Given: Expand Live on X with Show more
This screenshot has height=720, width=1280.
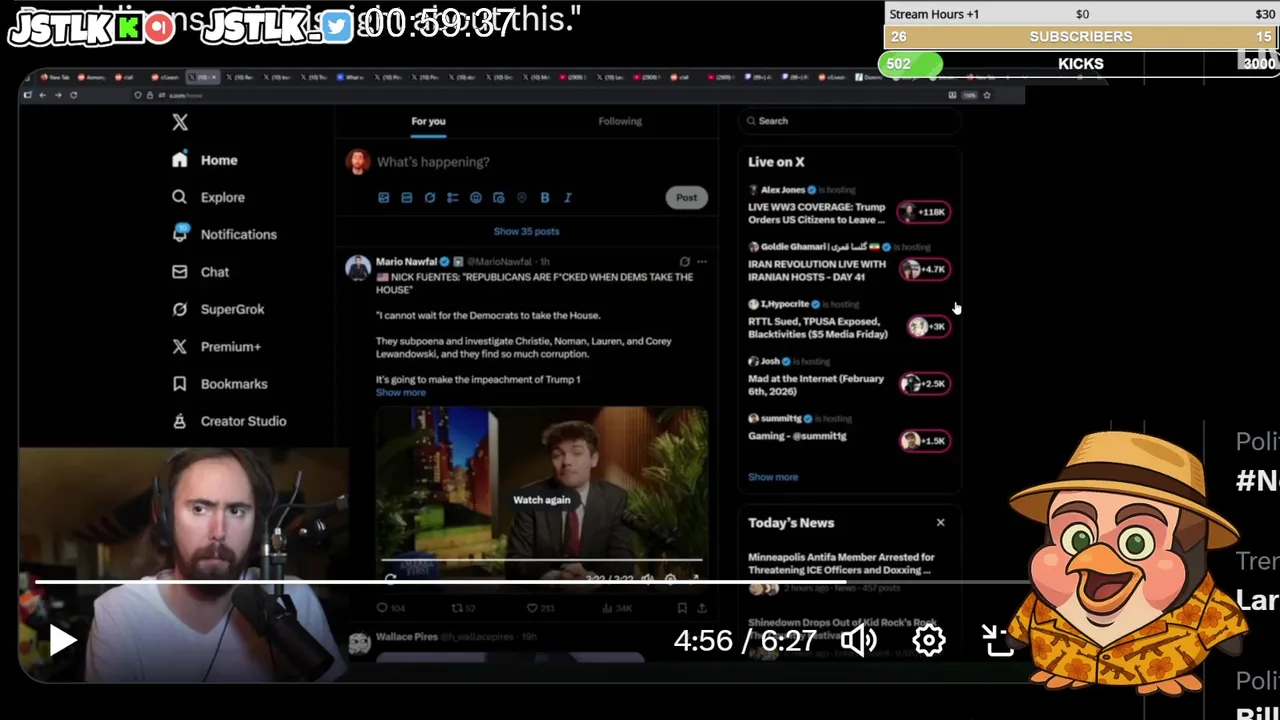Looking at the screenshot, I should [x=773, y=477].
